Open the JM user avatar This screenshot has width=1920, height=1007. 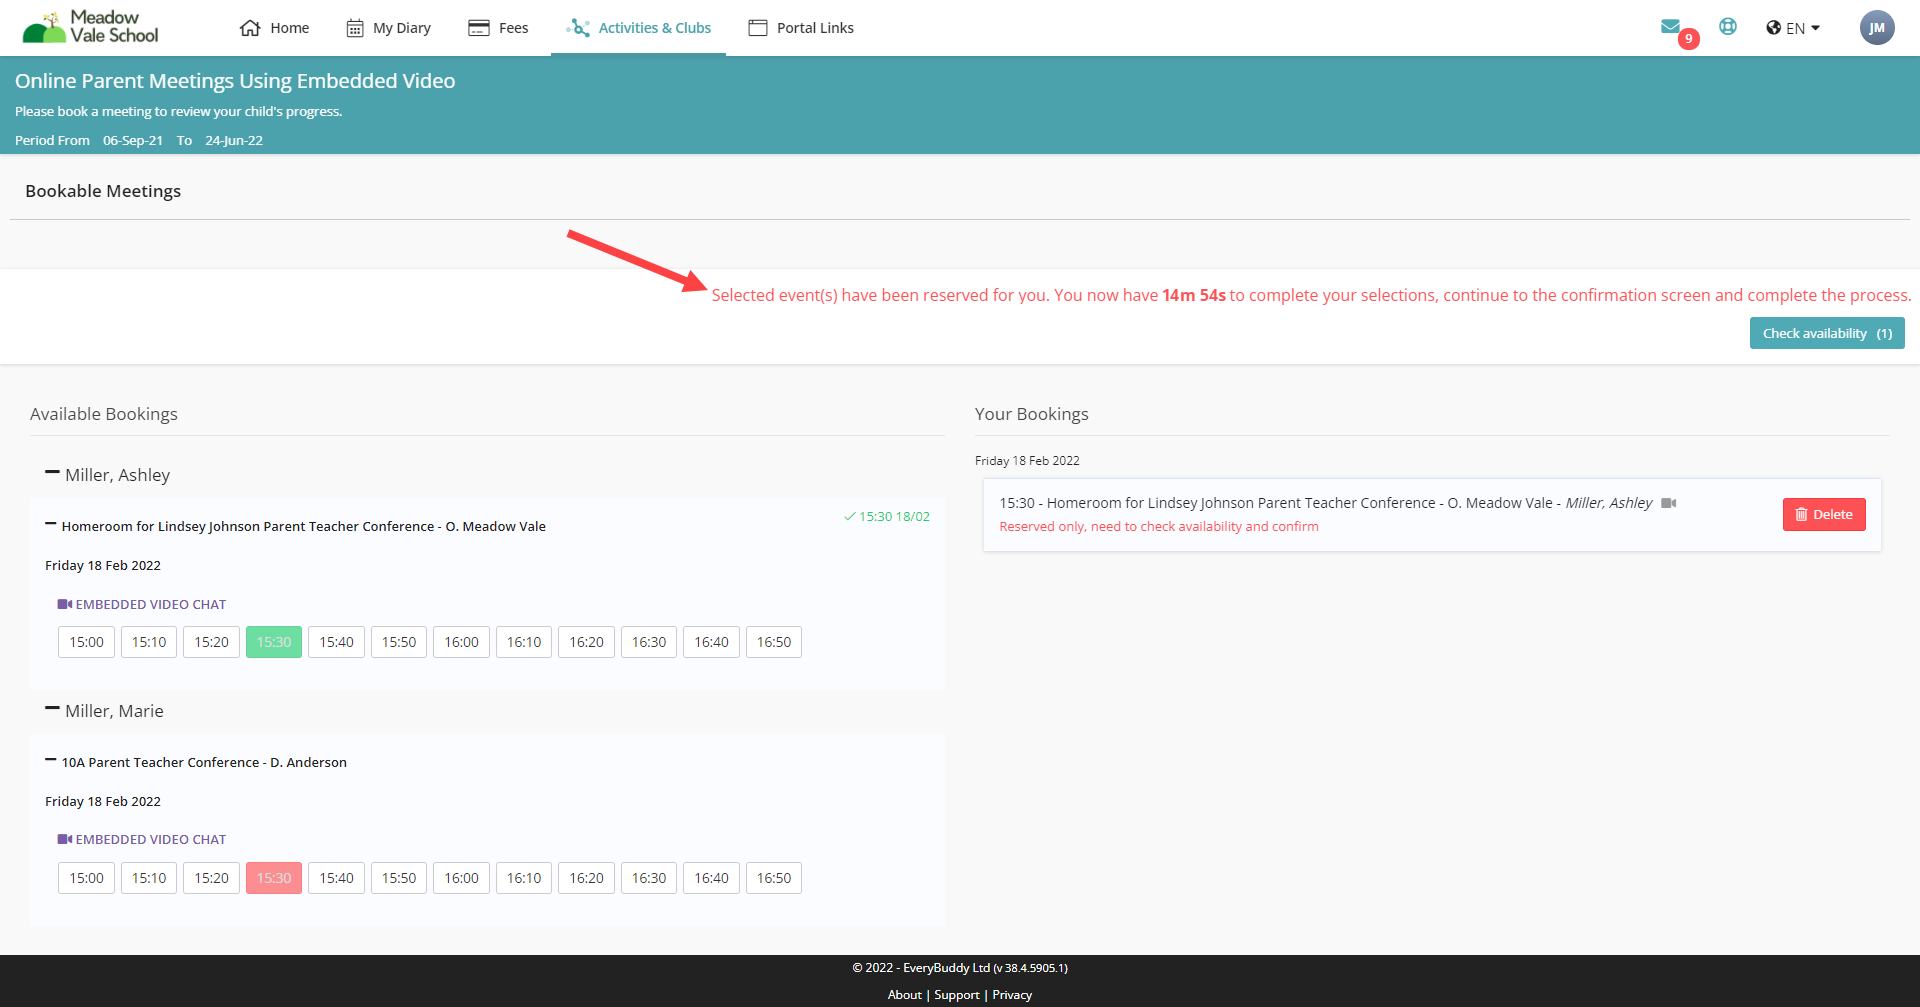pos(1877,28)
